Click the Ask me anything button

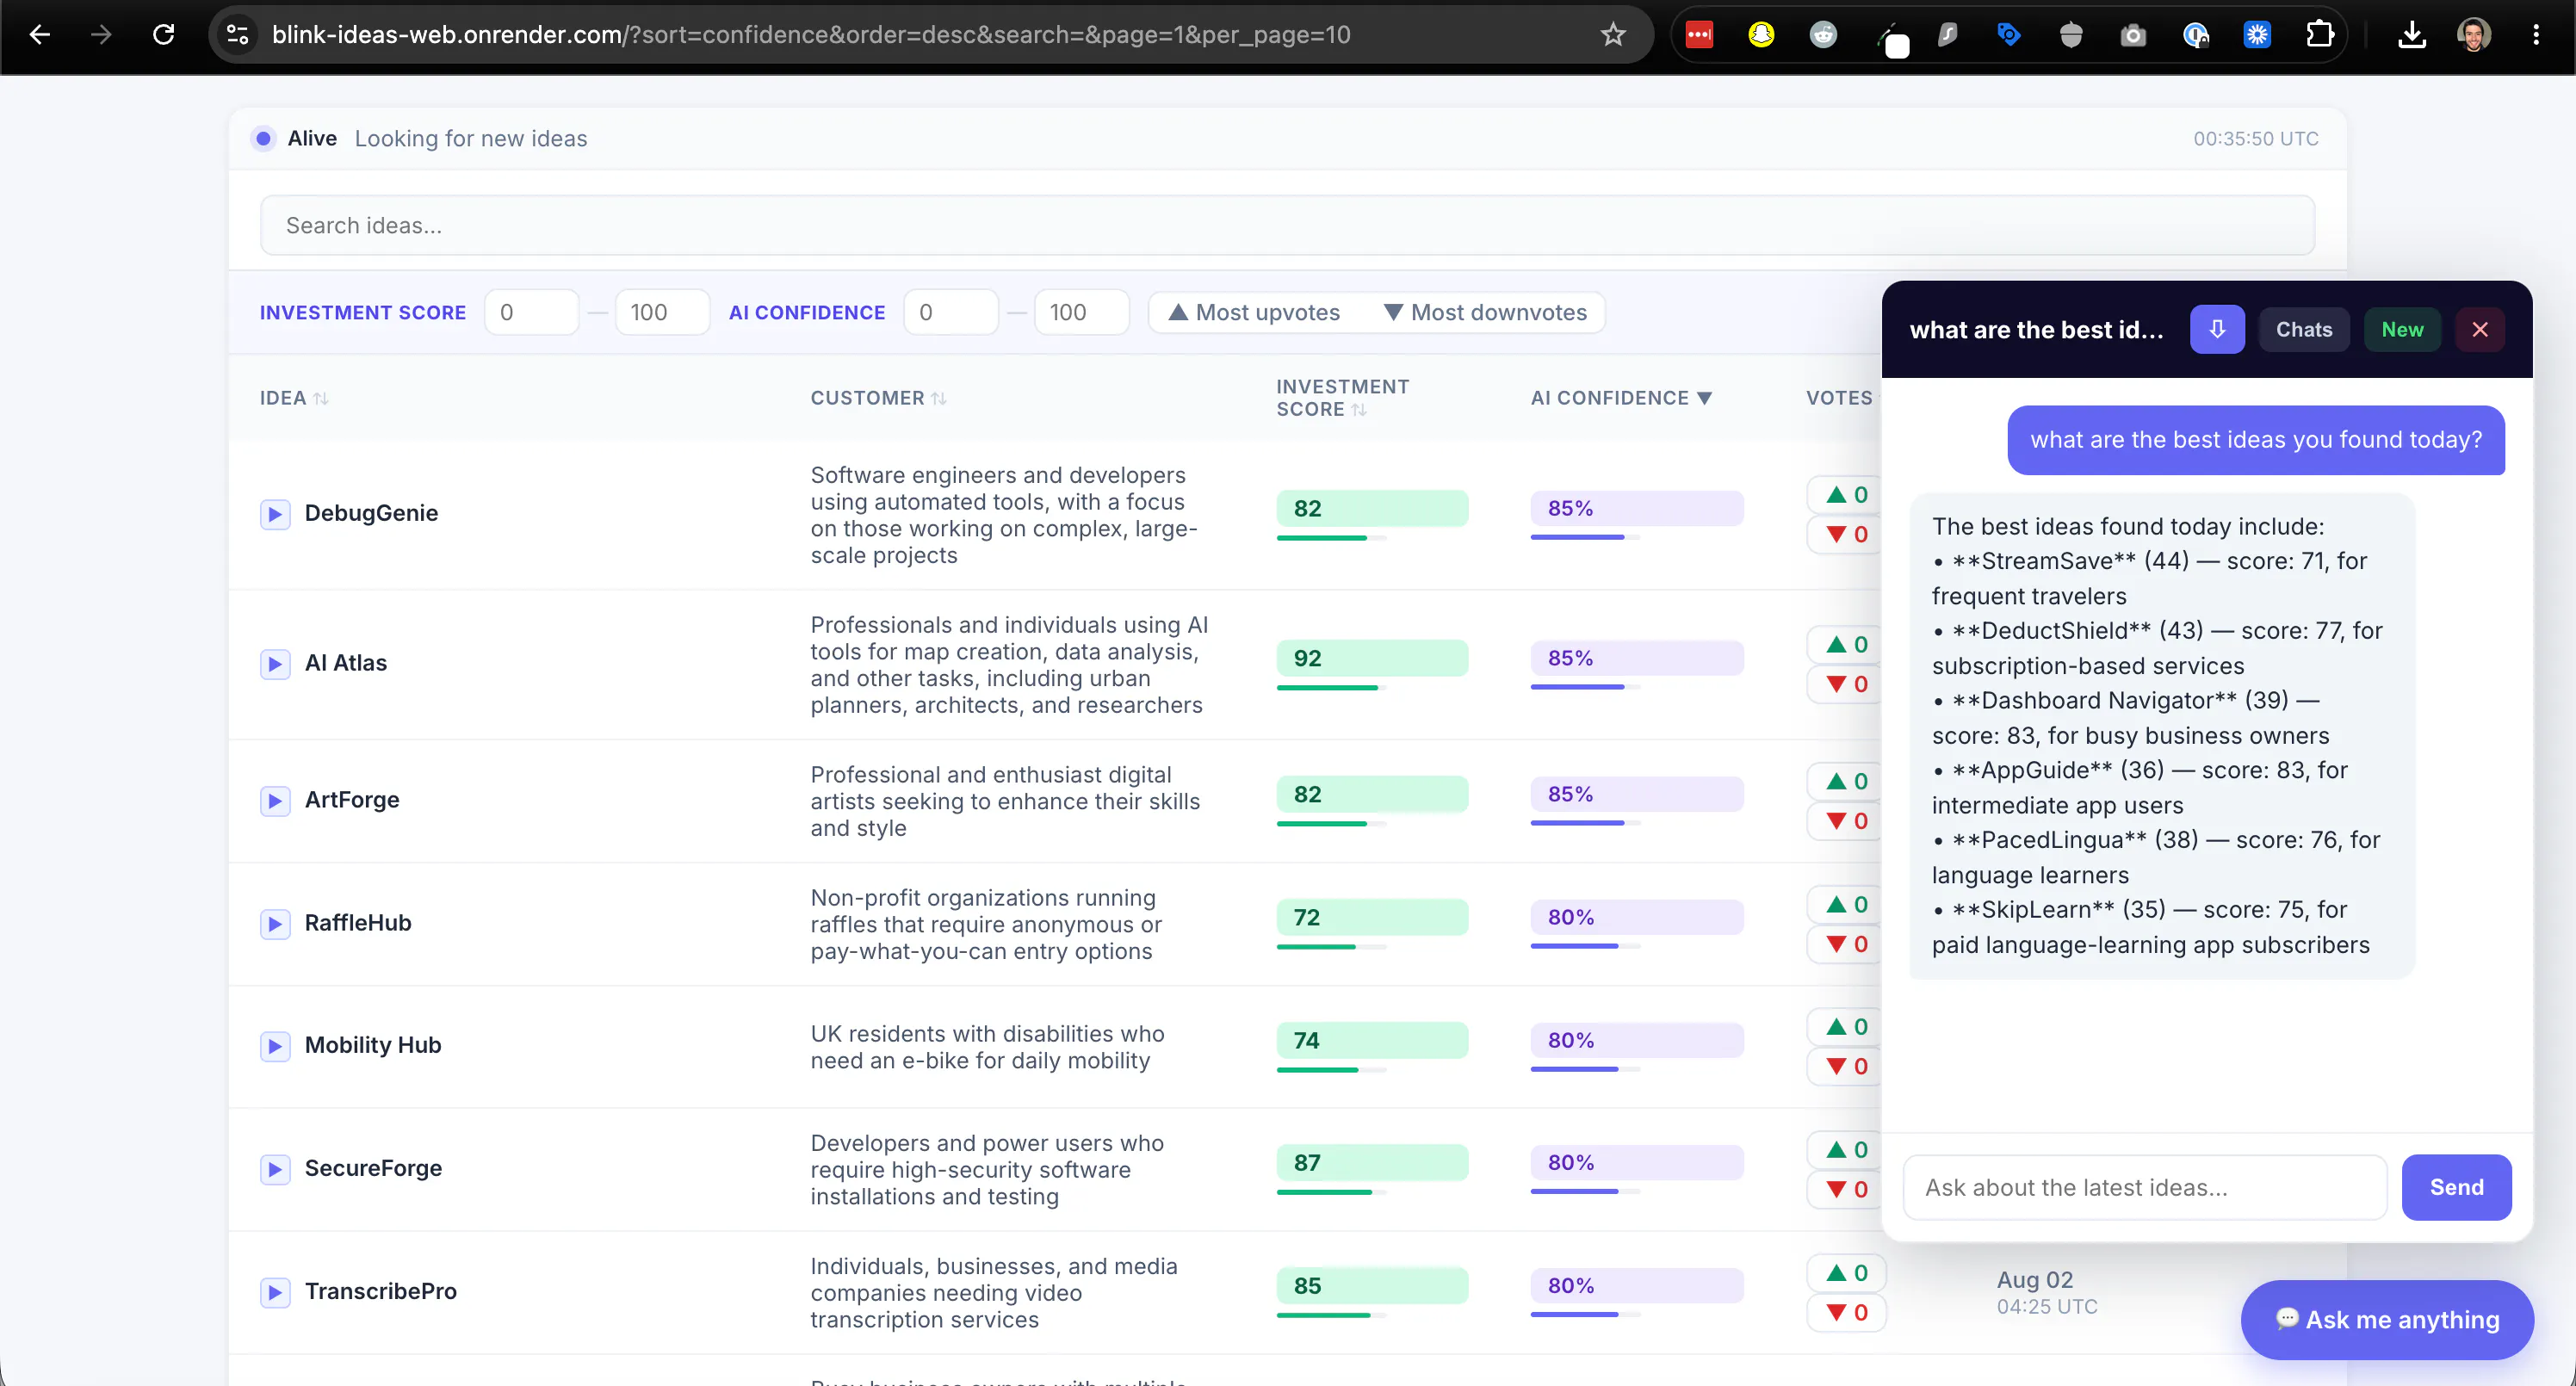click(2387, 1320)
